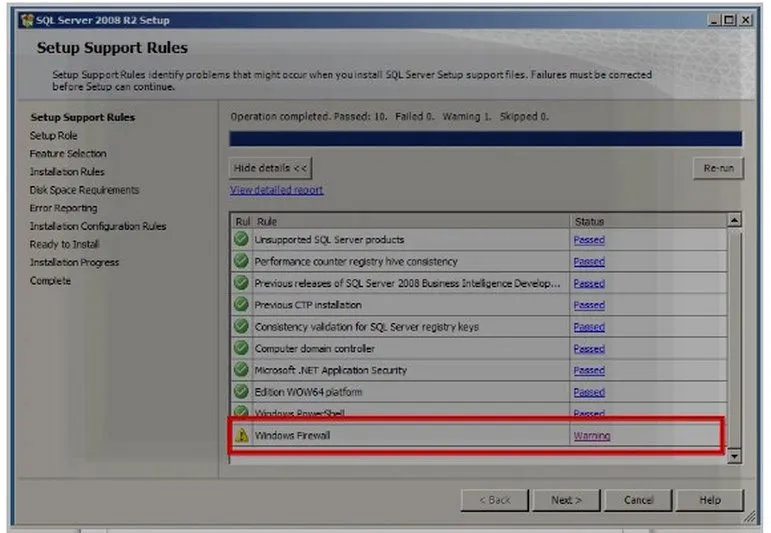Click the Windows Firewall rule text
Image resolution: width=771 pixels, height=533 pixels.
click(x=293, y=435)
